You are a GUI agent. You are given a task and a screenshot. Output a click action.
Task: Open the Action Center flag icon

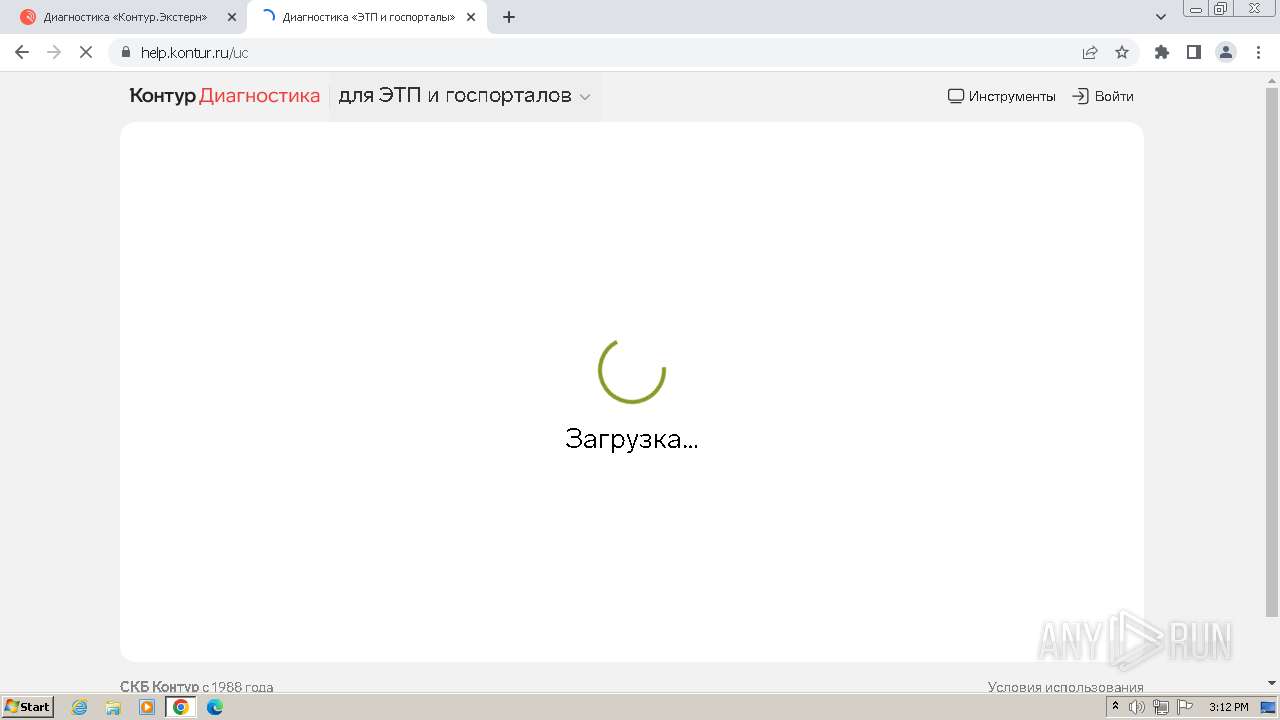pyautogui.click(x=1185, y=707)
